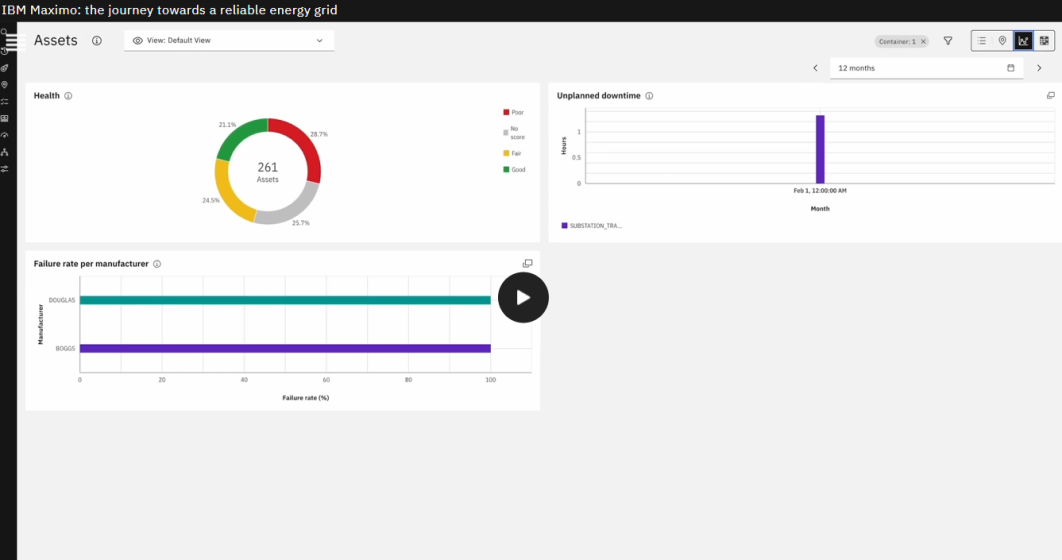Click the BOGGS manufacturer label
Image resolution: width=1062 pixels, height=560 pixels.
(x=65, y=348)
